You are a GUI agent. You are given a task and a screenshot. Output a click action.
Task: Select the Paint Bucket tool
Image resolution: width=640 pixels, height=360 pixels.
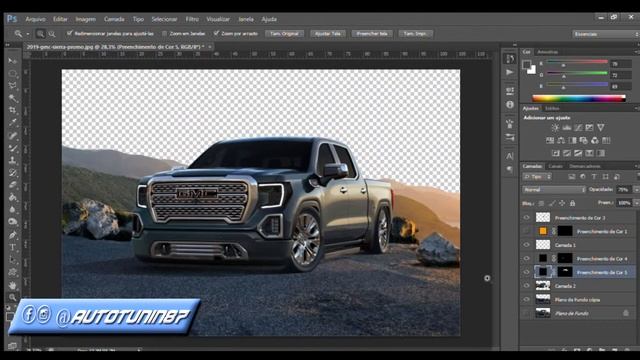13,197
